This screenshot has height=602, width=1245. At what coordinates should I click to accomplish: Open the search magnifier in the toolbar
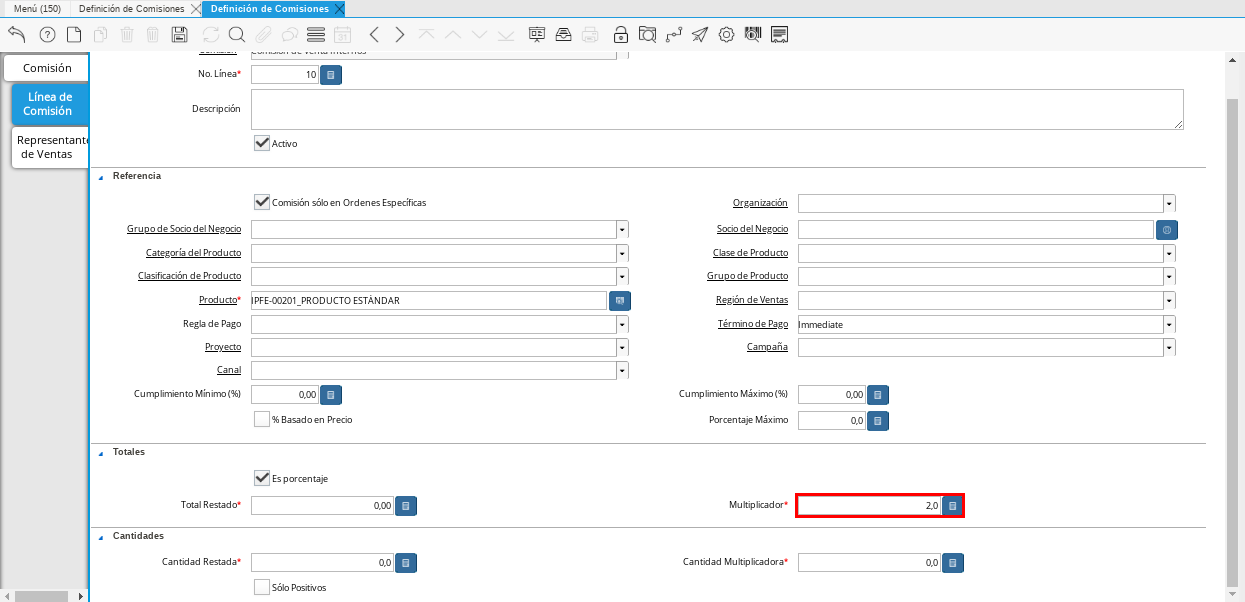(237, 35)
